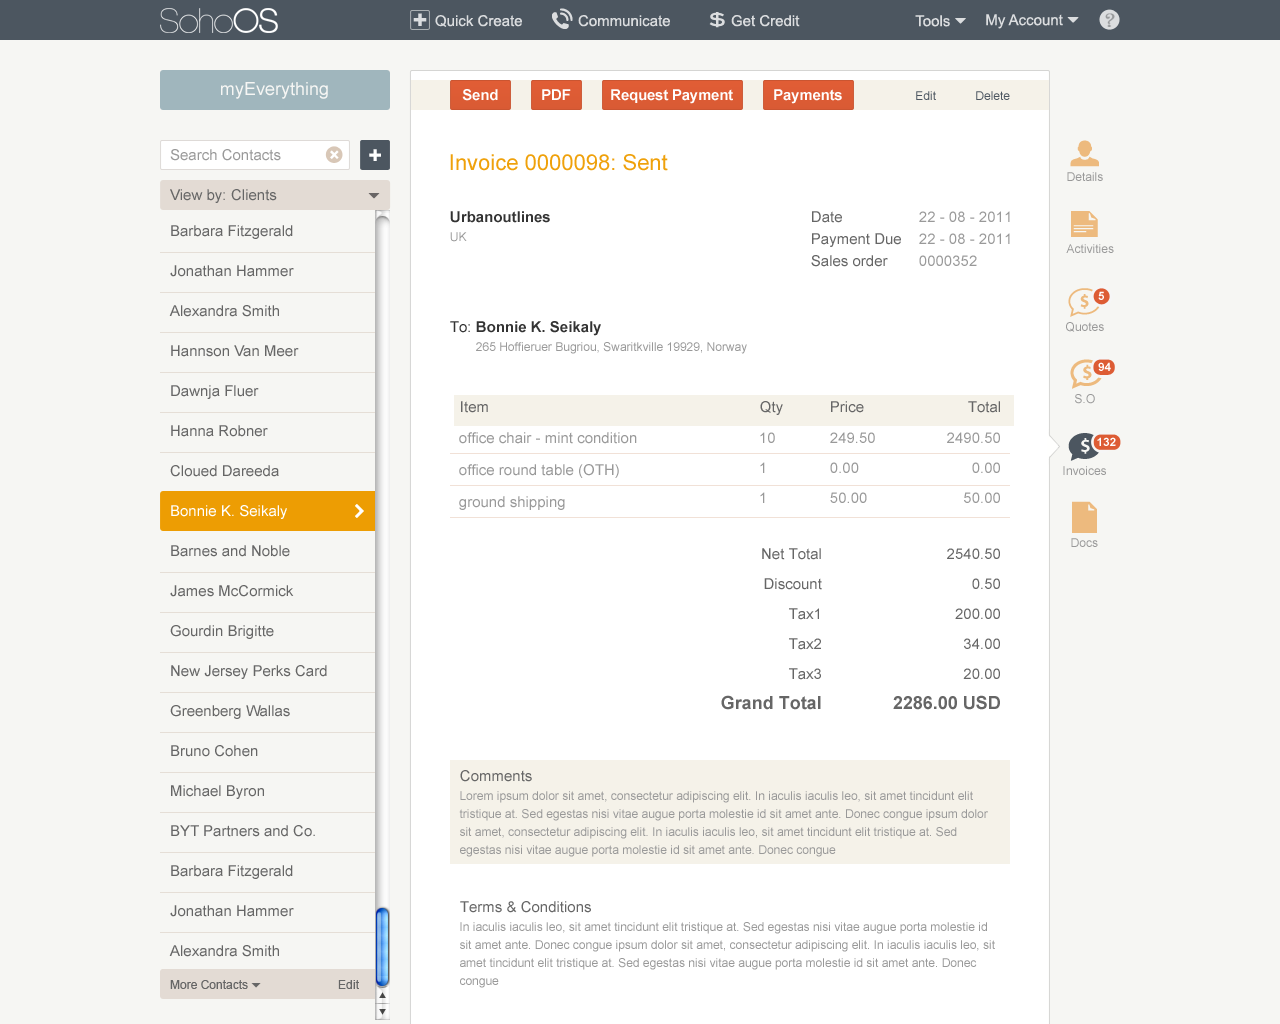This screenshot has width=1280, height=1024.
Task: Click the chevron on Bonnie K. Seikaly
Action: pyautogui.click(x=359, y=511)
